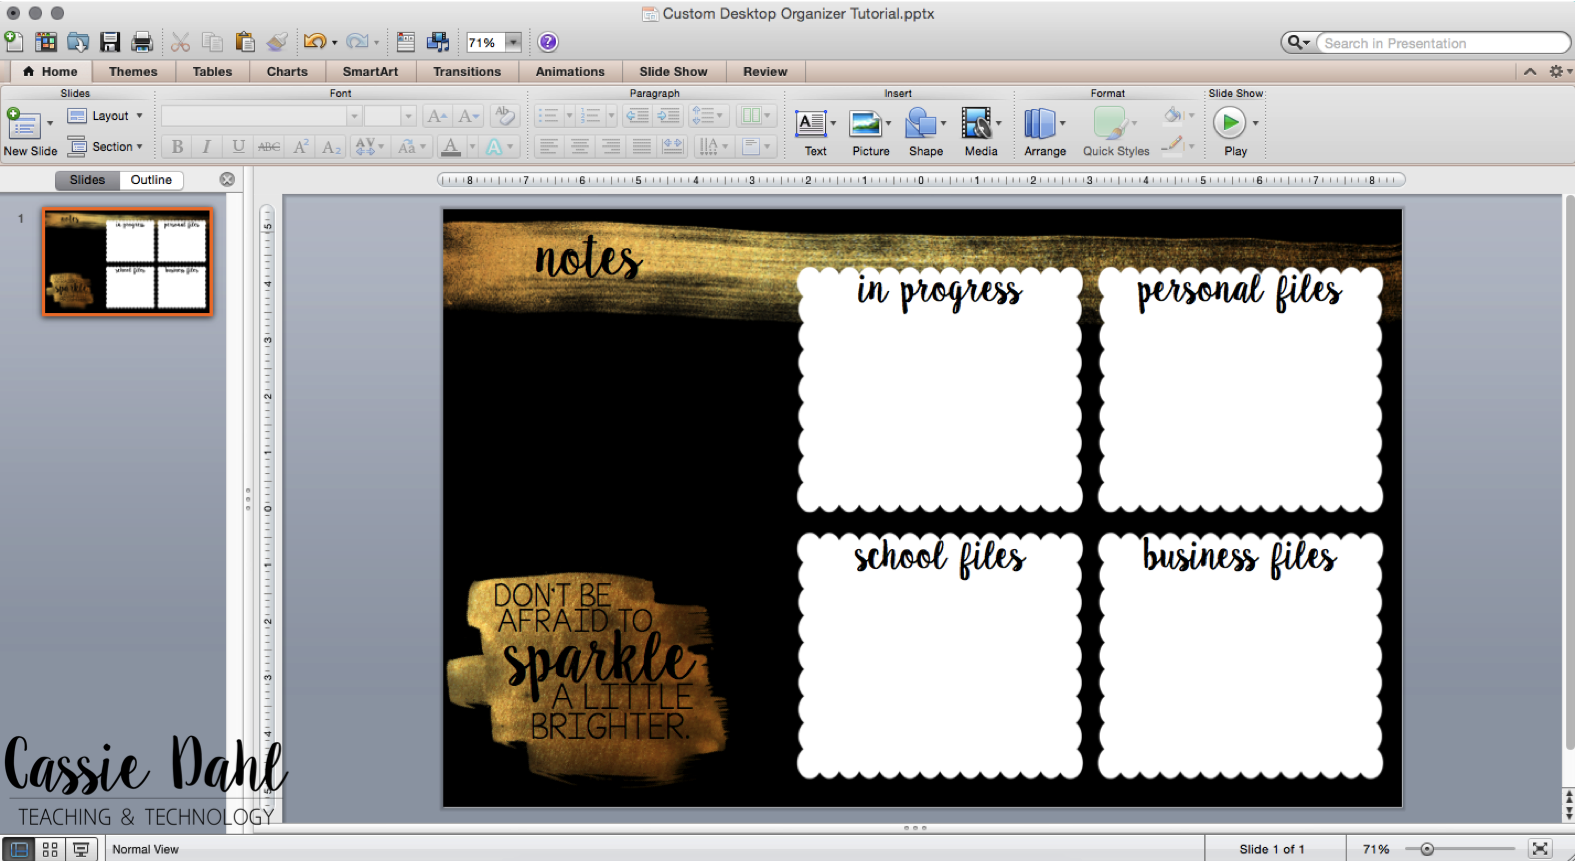The height and width of the screenshot is (862, 1575).
Task: Adjust the zoom slider
Action: (1427, 849)
